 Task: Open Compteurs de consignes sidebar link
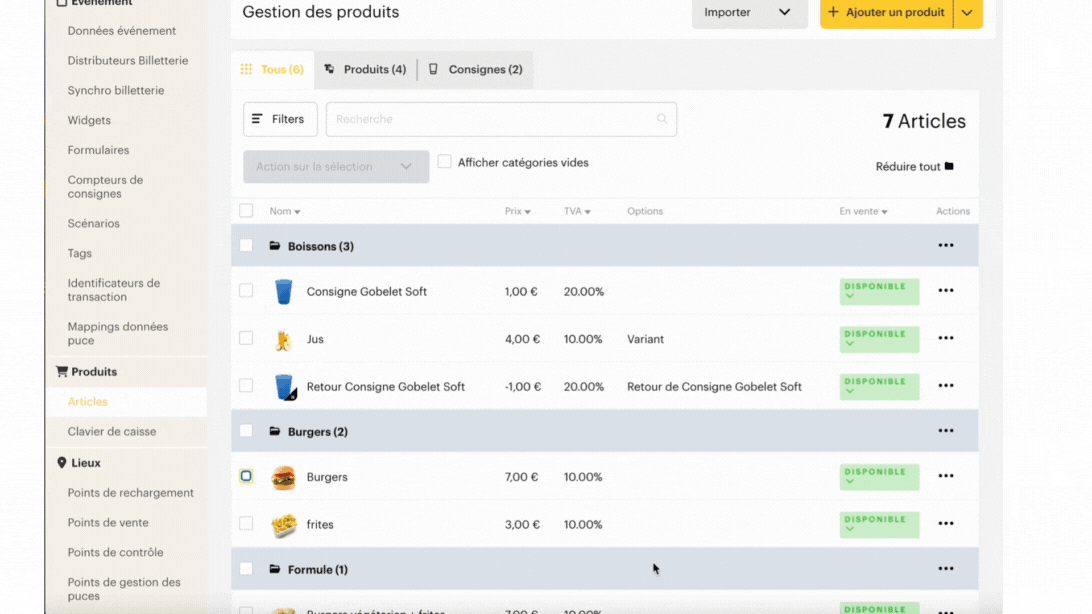click(x=105, y=187)
